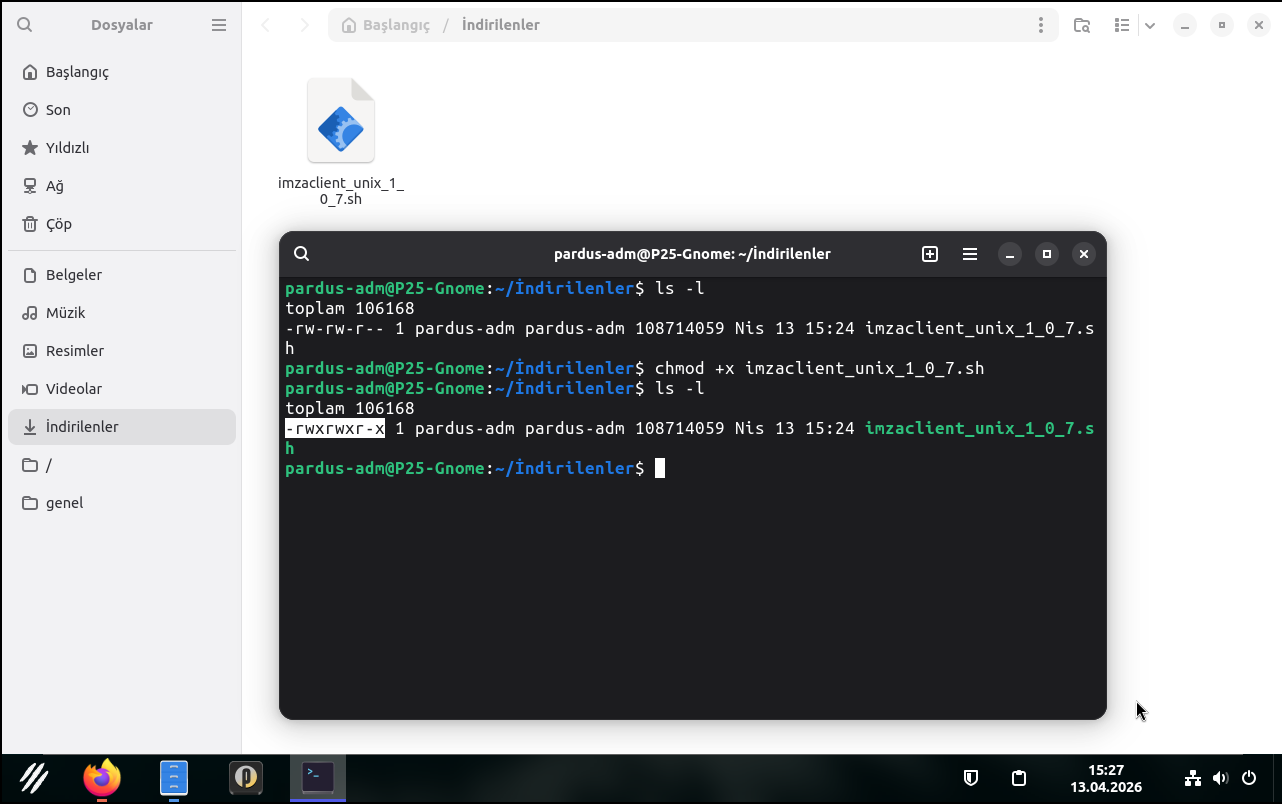Select the imzaclient_unix_1_0_7.sh file icon
Viewport: 1282px width, 804px height.
click(x=341, y=121)
